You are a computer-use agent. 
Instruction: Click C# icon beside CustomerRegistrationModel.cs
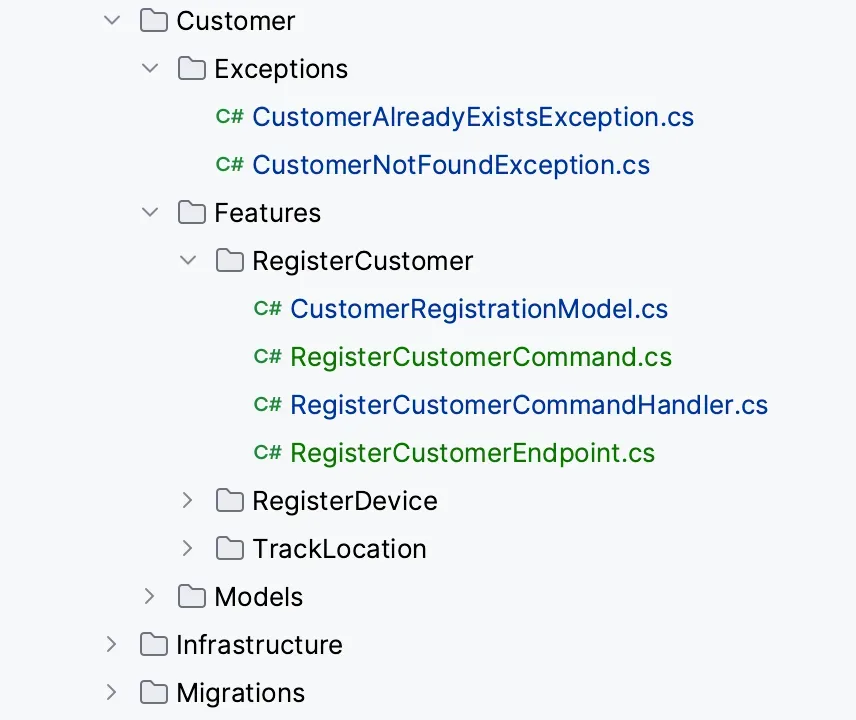tap(267, 309)
